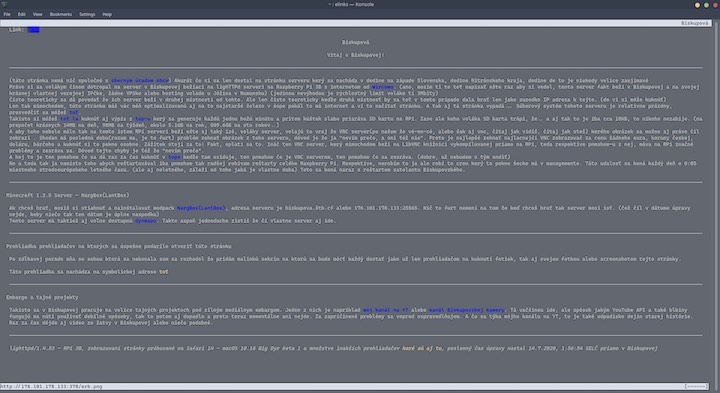Open the Settings menu
The image size is (720, 393).
(87, 14)
